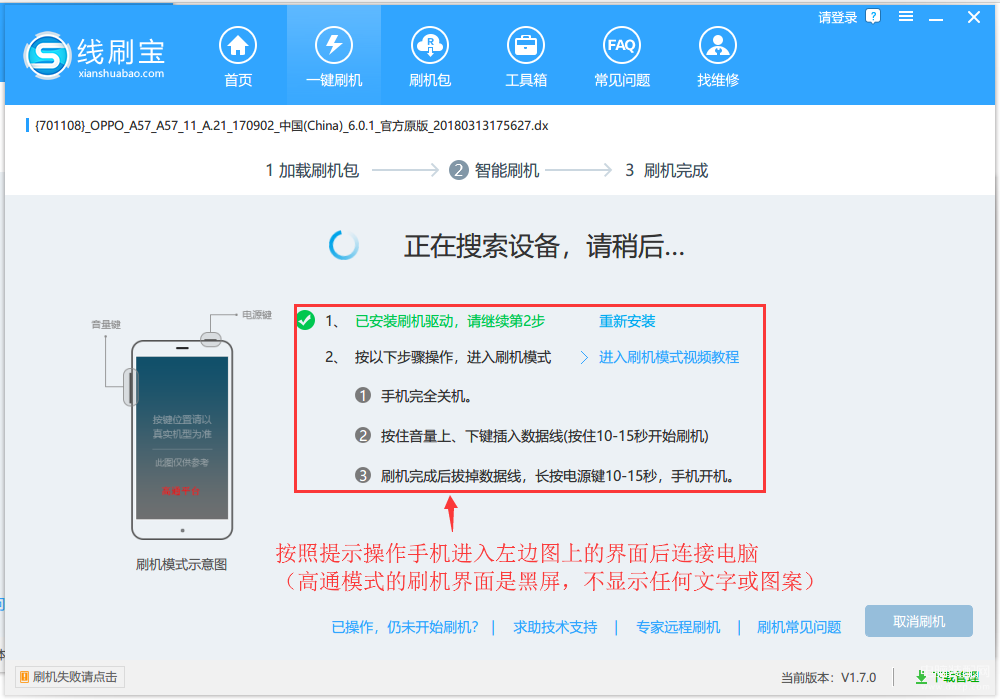Open 专家远程刷机 link
The width and height of the screenshot is (1000, 700).
678,627
